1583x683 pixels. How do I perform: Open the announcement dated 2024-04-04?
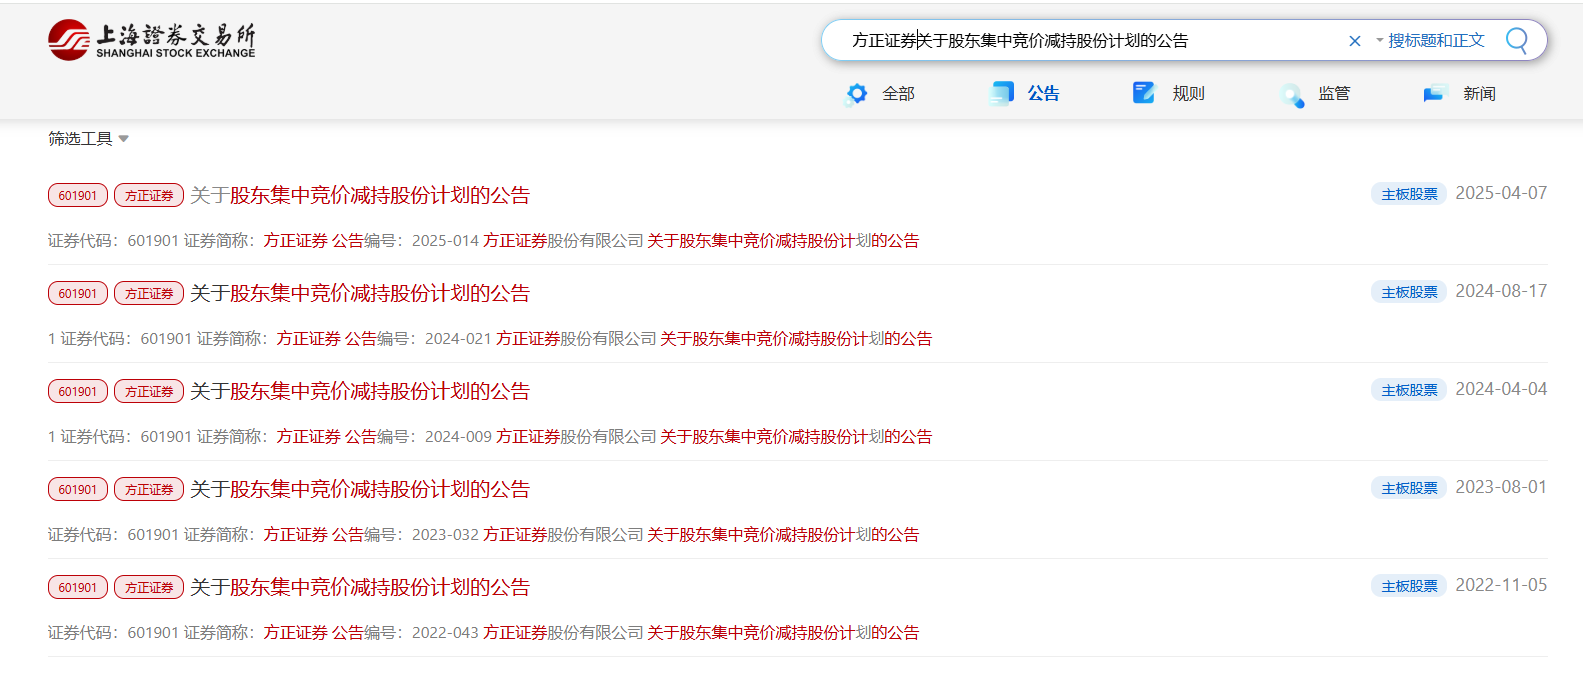tap(360, 391)
